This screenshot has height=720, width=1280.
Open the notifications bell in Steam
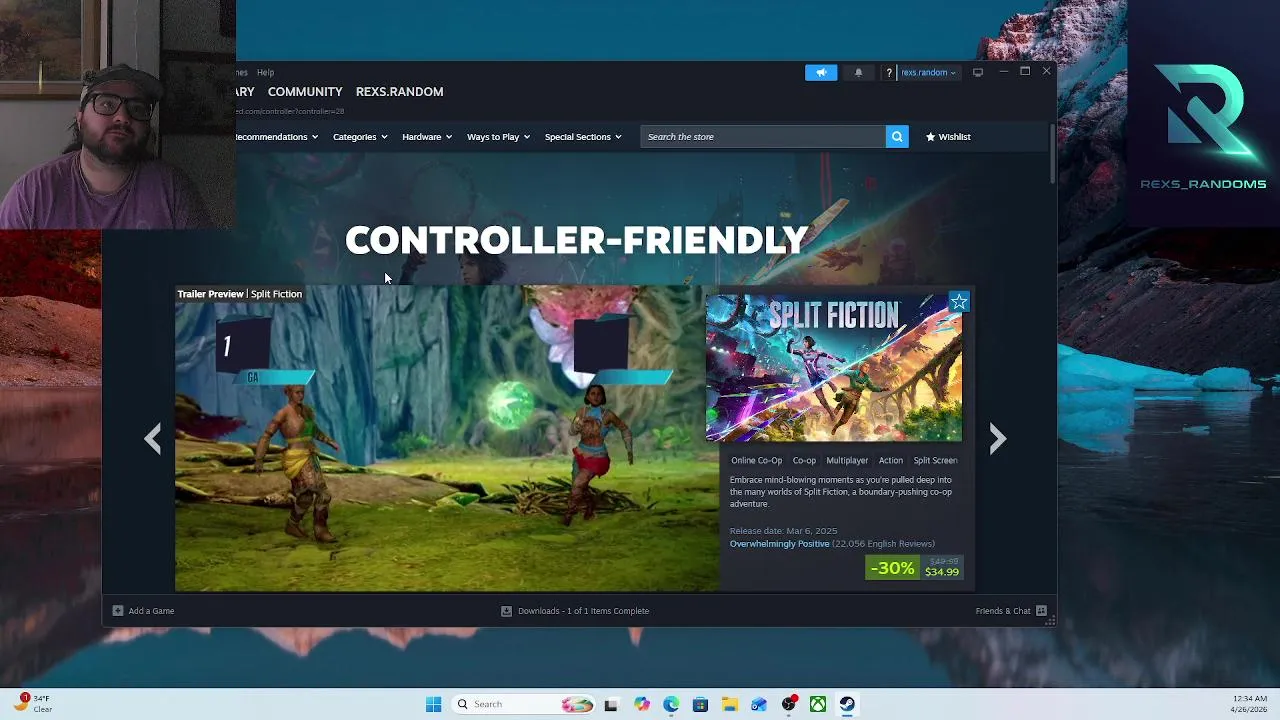coord(858,72)
